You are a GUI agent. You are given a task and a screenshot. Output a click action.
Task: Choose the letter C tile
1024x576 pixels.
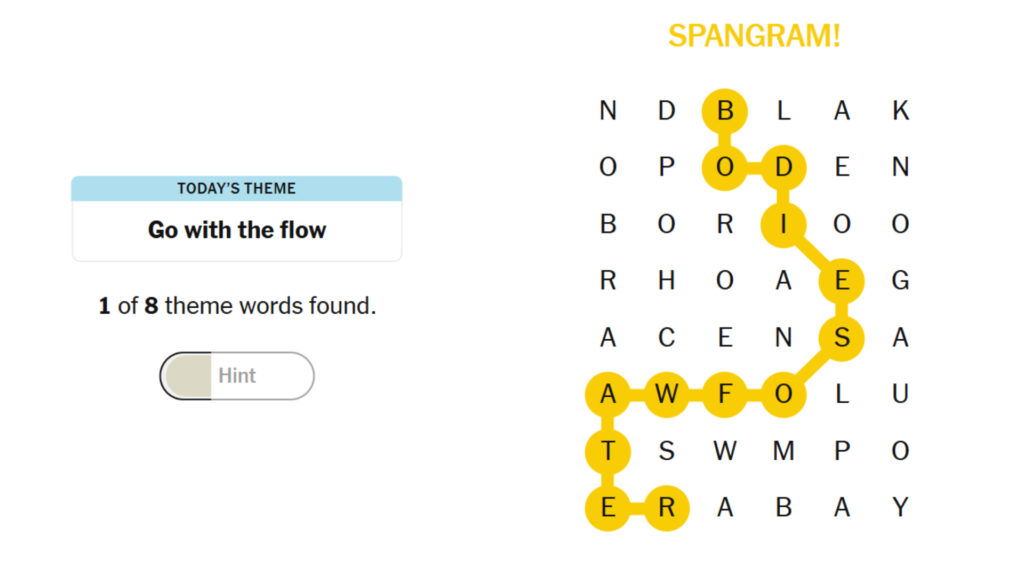pyautogui.click(x=666, y=338)
